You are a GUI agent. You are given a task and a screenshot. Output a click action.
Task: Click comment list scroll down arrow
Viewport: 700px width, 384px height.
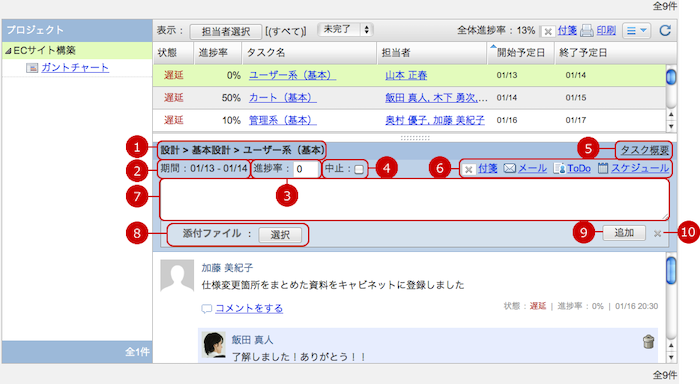click(x=671, y=357)
